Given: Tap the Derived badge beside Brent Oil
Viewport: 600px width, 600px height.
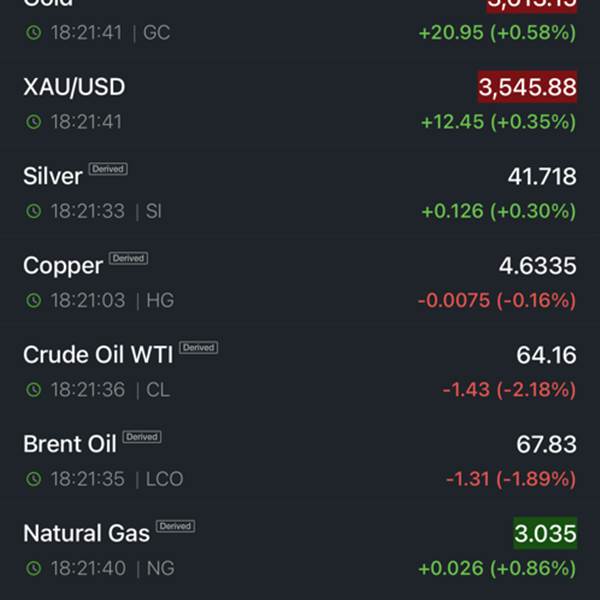Looking at the screenshot, I should pyautogui.click(x=142, y=437).
